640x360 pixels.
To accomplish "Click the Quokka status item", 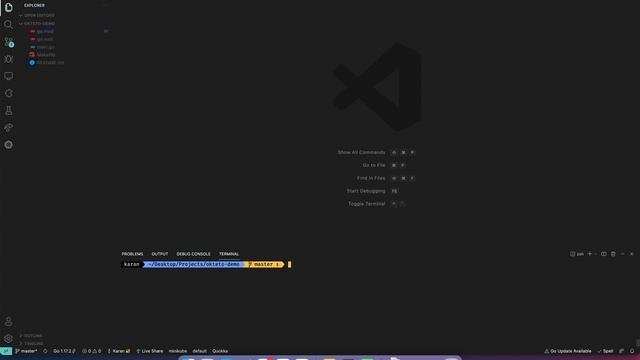I will tap(220, 351).
